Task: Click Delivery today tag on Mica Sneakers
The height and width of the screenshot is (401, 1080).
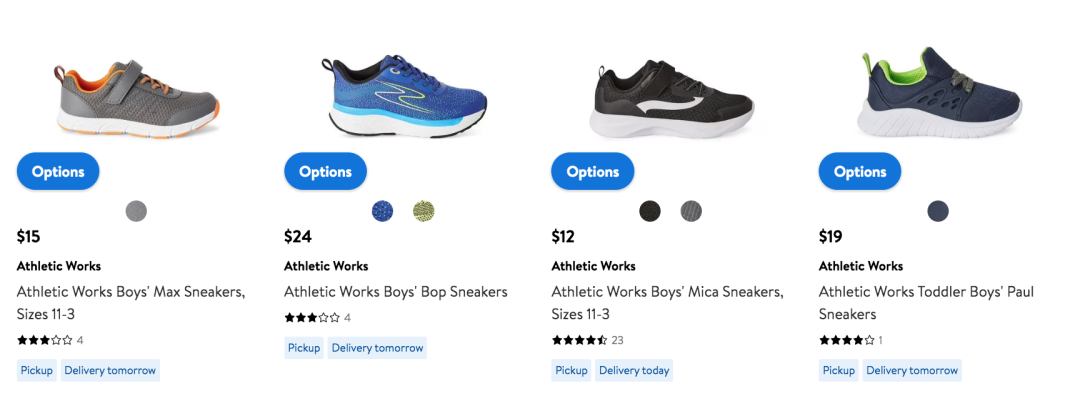Action: click(x=634, y=370)
